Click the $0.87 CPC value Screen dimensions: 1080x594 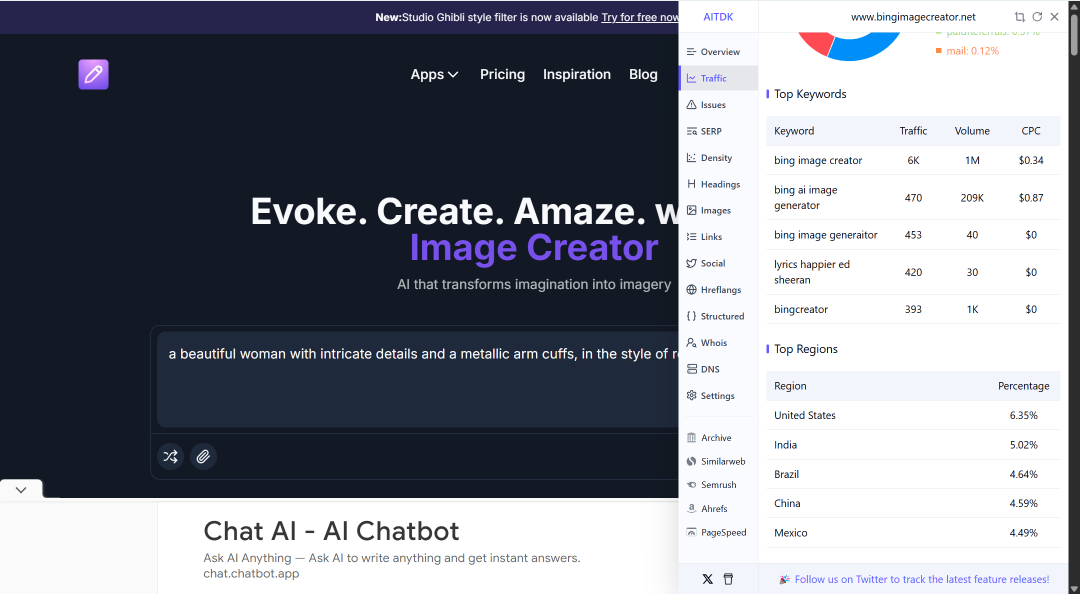point(1030,198)
